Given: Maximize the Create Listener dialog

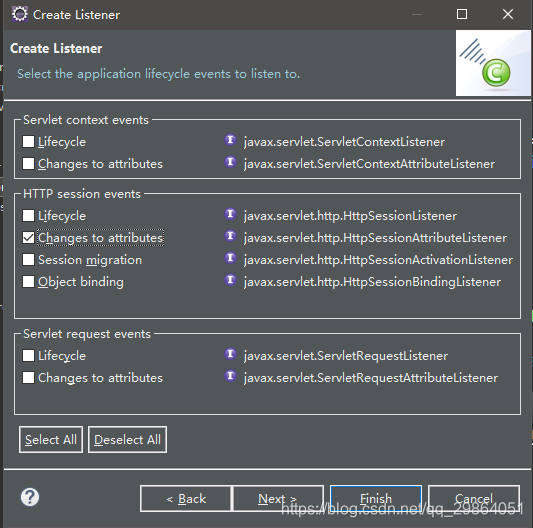Looking at the screenshot, I should click(x=462, y=14).
